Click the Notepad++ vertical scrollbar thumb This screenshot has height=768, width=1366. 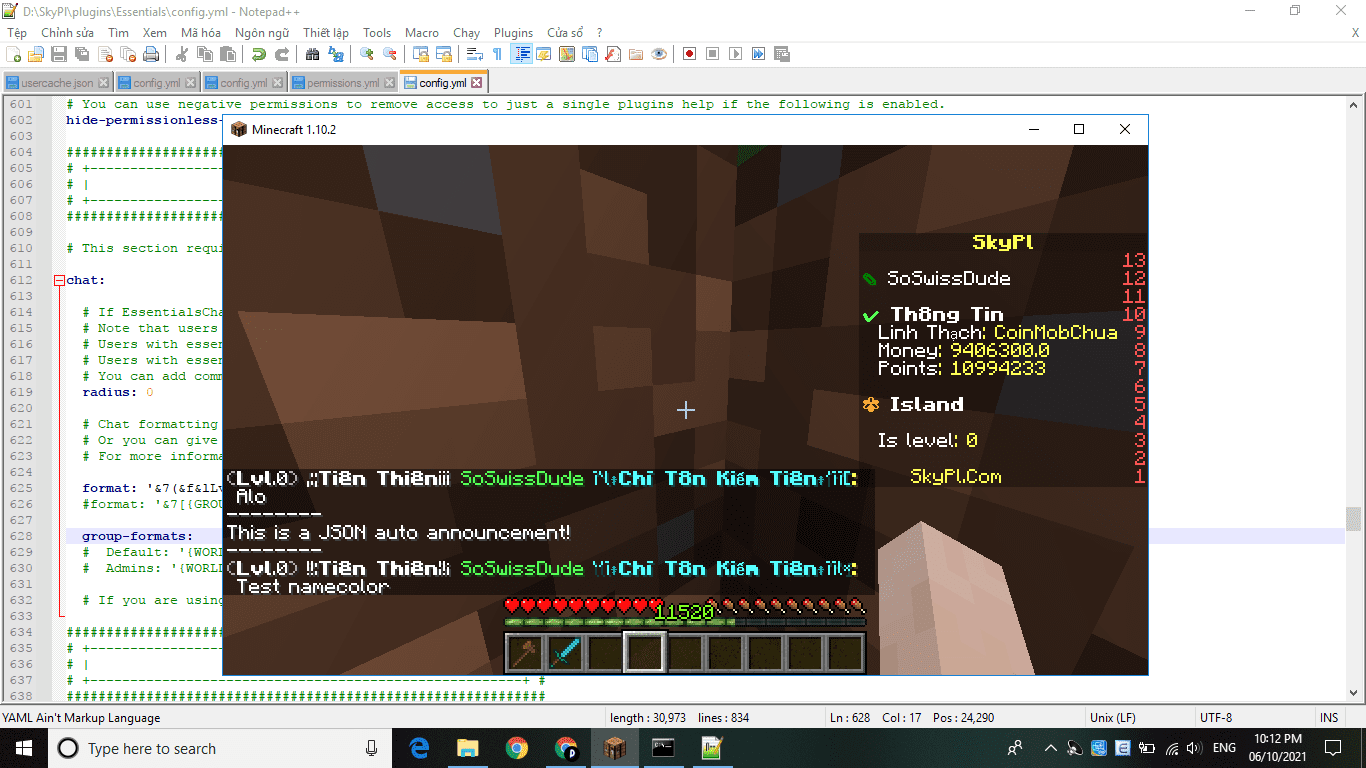click(x=1354, y=518)
